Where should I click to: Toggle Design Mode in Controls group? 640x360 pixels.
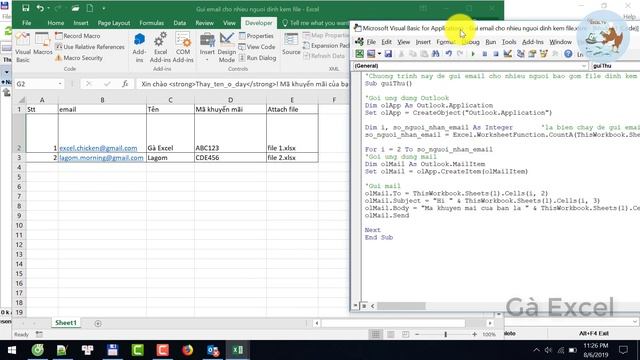tap(227, 48)
